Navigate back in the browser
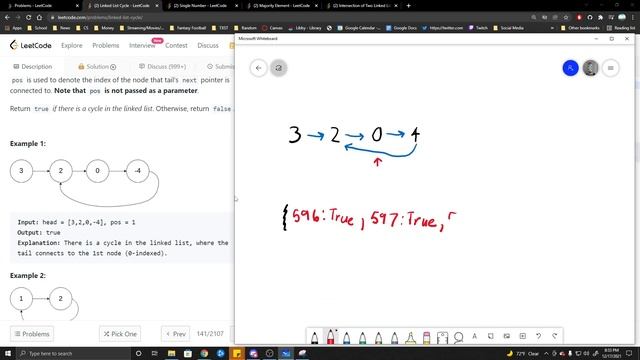This screenshot has height=360, width=640. tap(7, 17)
